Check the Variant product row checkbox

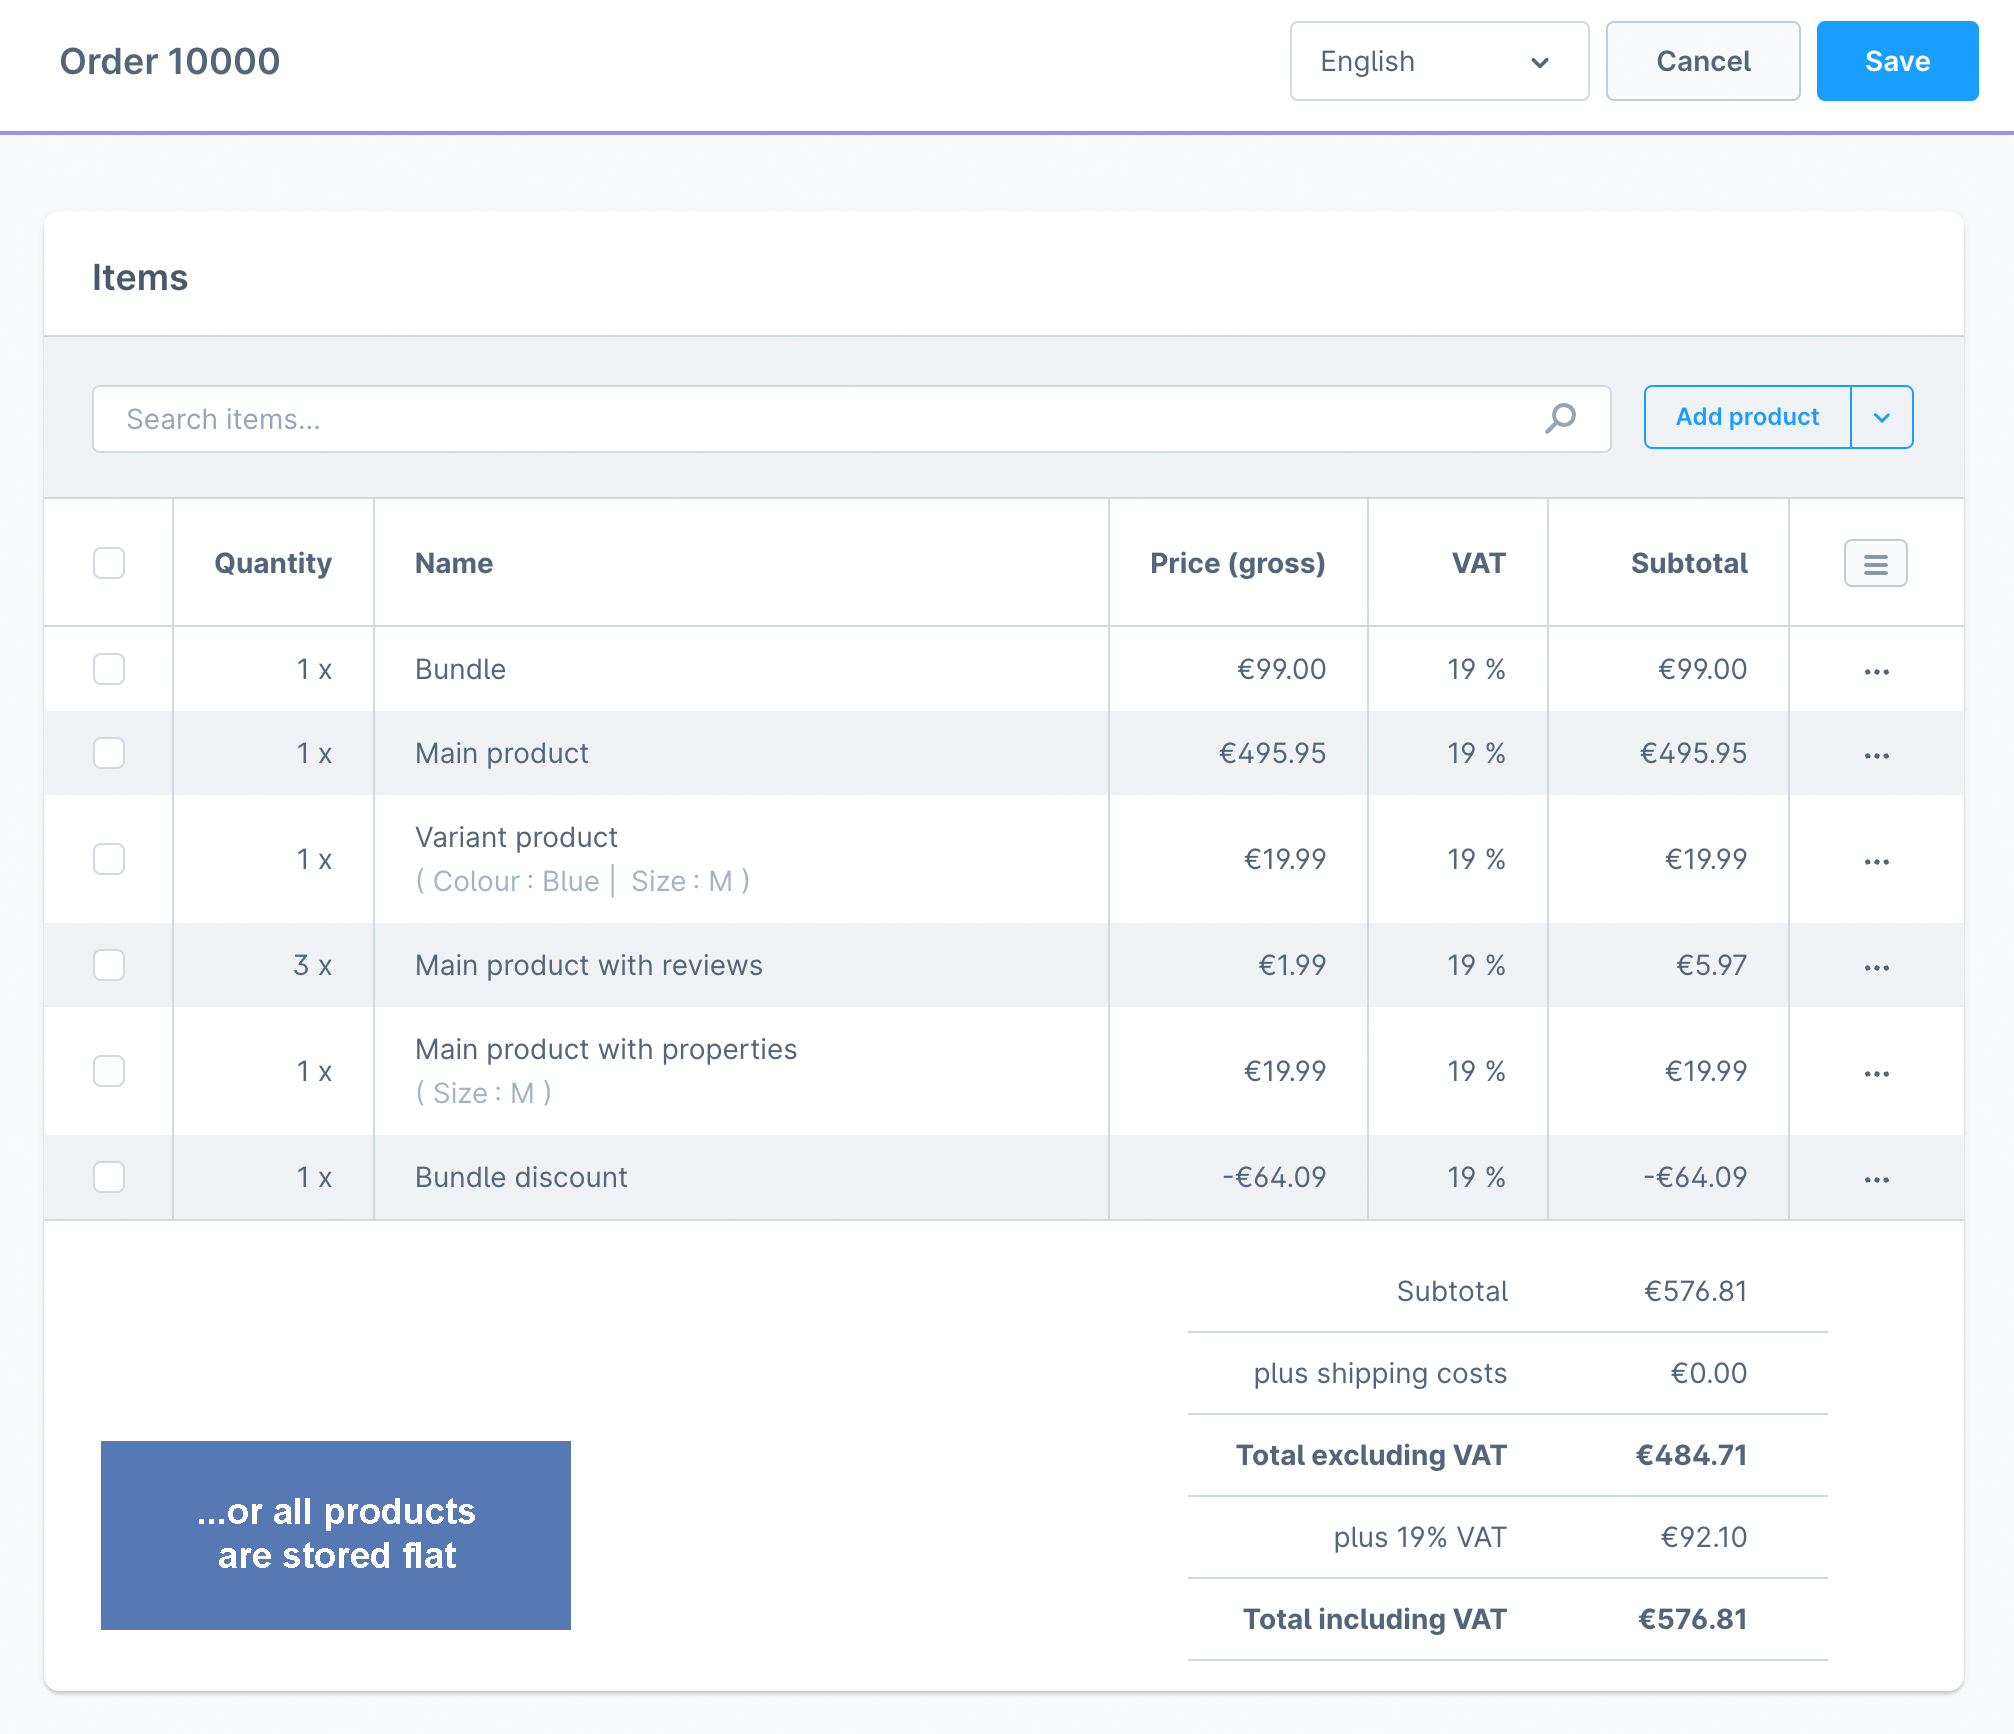109,859
